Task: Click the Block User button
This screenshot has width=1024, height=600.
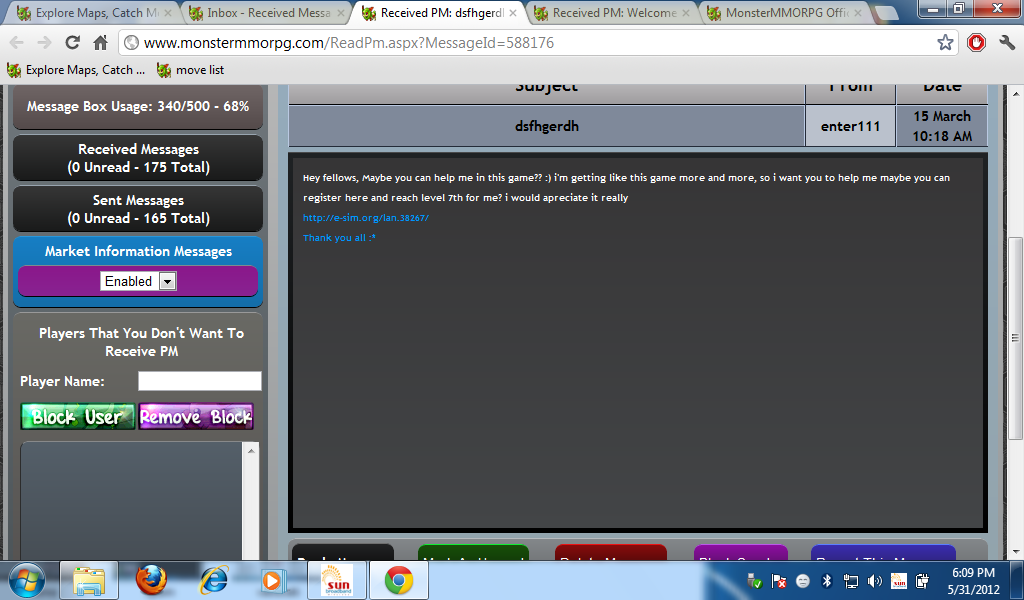Action: pyautogui.click(x=77, y=417)
